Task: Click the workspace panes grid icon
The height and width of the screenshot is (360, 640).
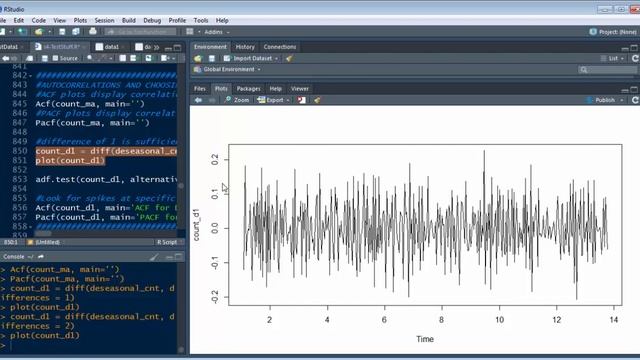Action: click(x=190, y=32)
